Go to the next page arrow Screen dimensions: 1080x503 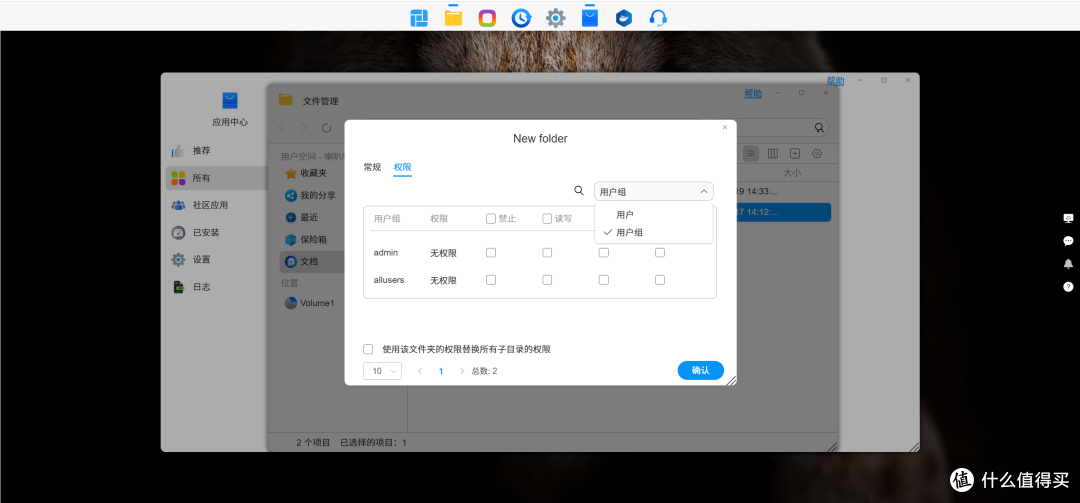(x=461, y=371)
